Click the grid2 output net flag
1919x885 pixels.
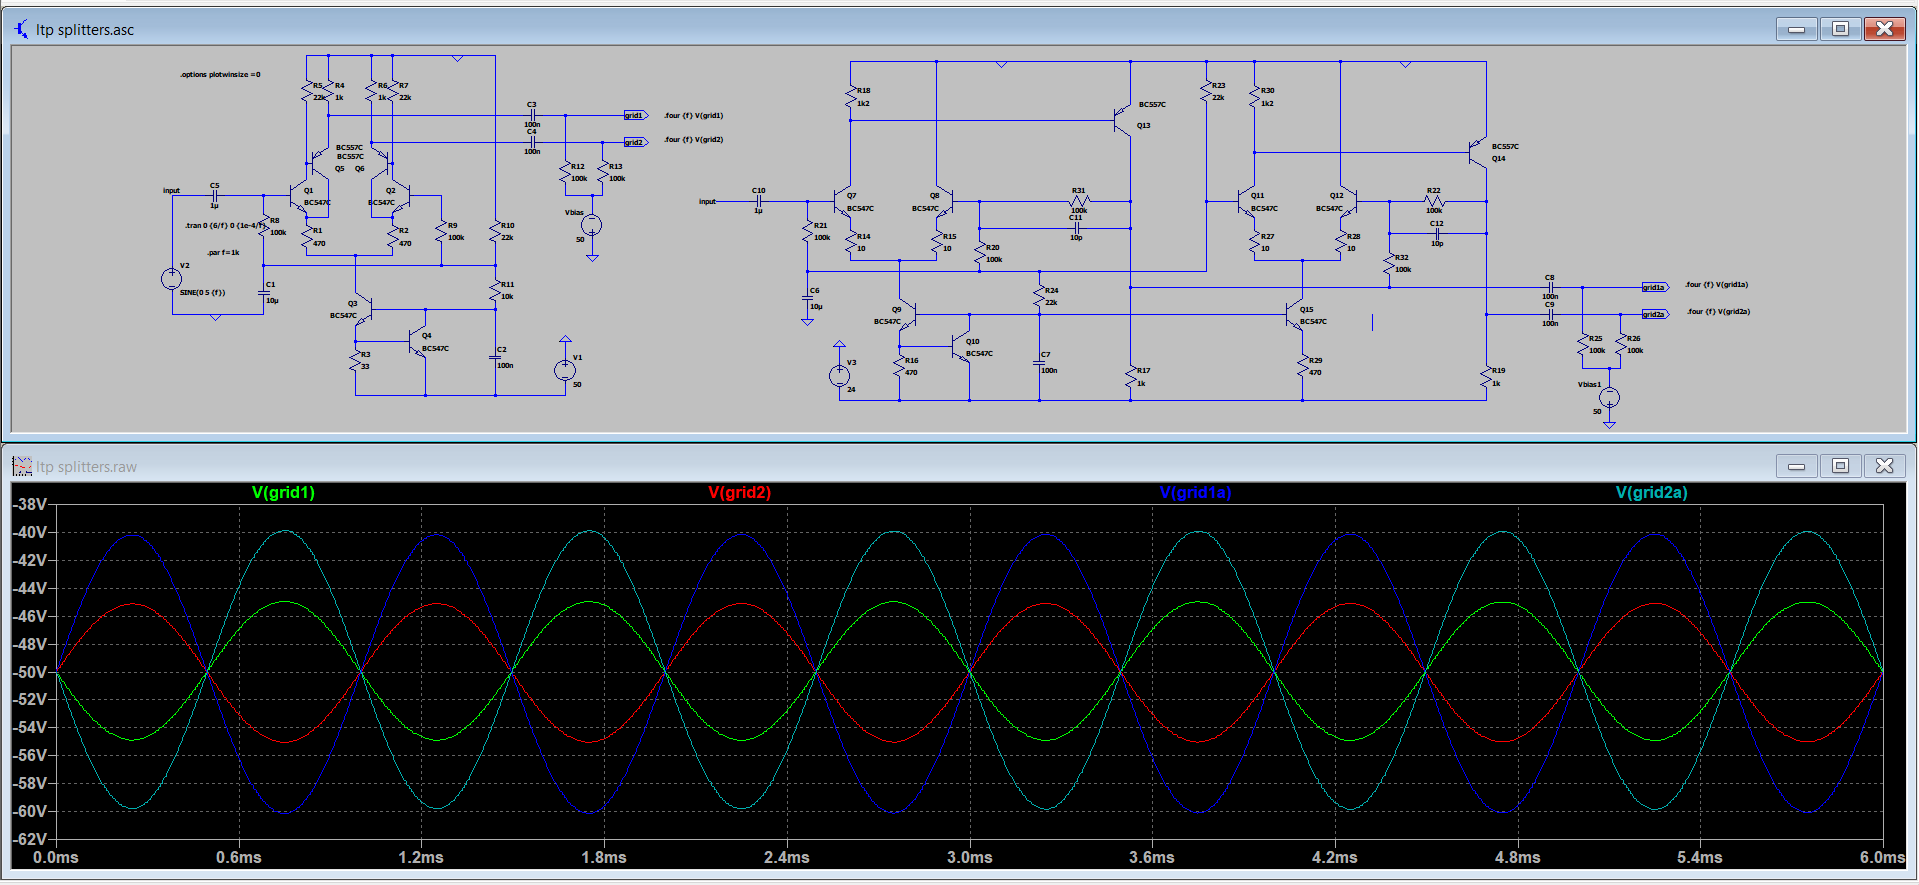click(x=635, y=142)
